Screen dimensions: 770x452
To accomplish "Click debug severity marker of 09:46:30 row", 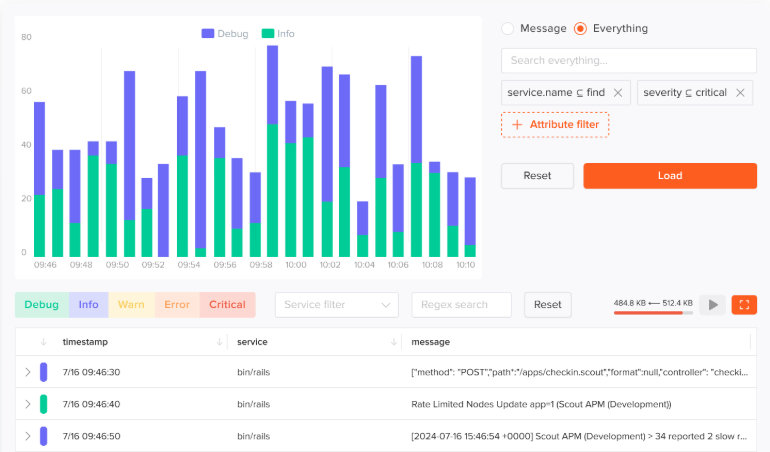I will pyautogui.click(x=44, y=372).
